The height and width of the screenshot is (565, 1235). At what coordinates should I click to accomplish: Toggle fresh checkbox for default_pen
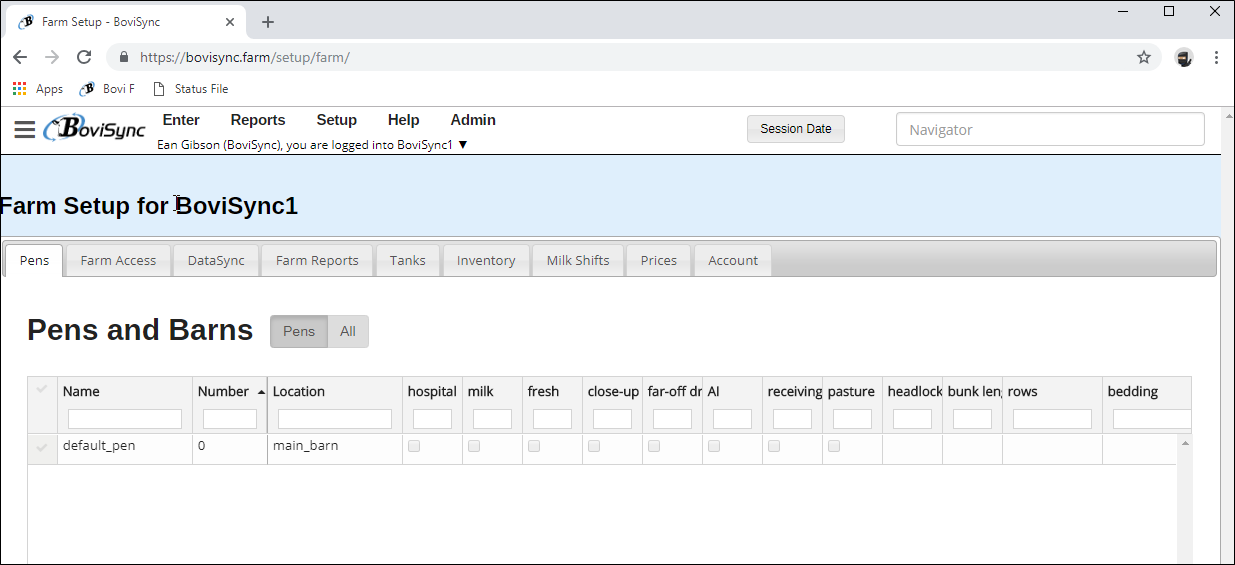pos(534,446)
